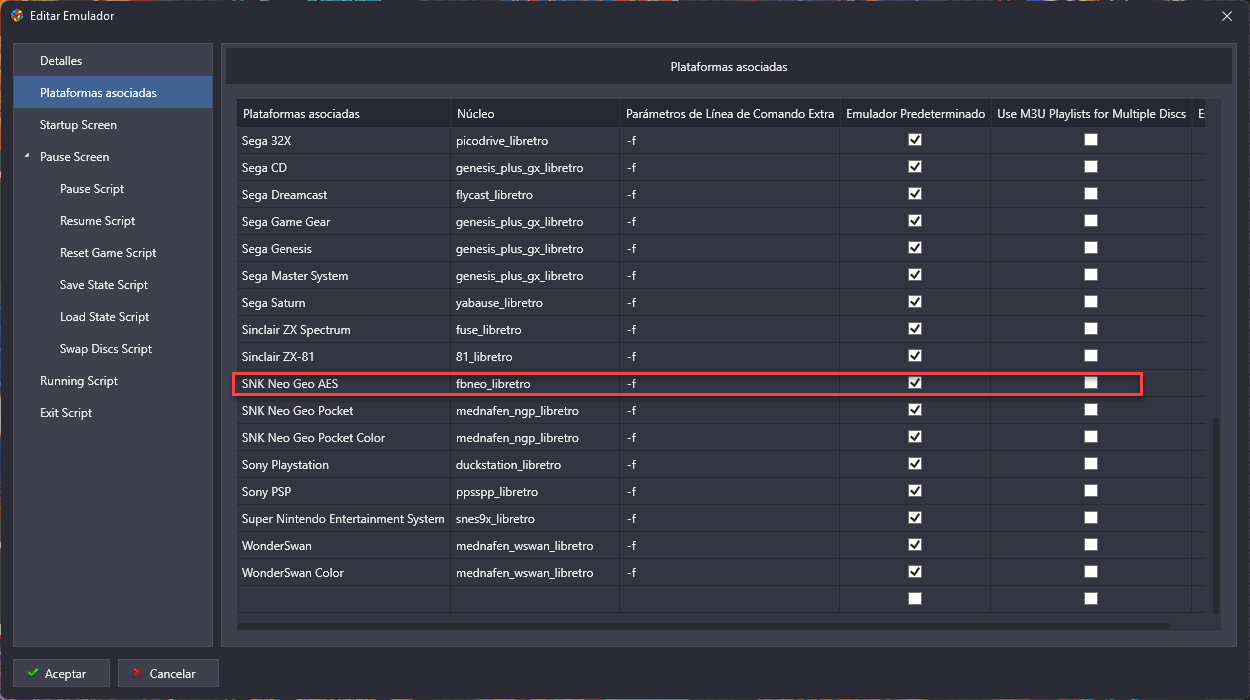Click the -f parameter for Sega 32X
This screenshot has width=1250, height=700.
[x=730, y=140]
